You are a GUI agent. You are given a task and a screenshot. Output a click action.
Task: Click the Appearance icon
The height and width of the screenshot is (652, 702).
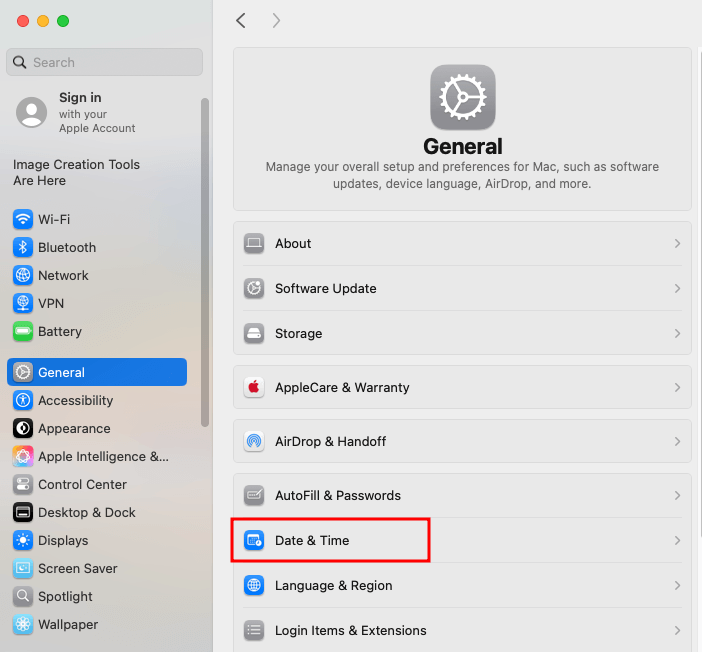[x=23, y=429]
